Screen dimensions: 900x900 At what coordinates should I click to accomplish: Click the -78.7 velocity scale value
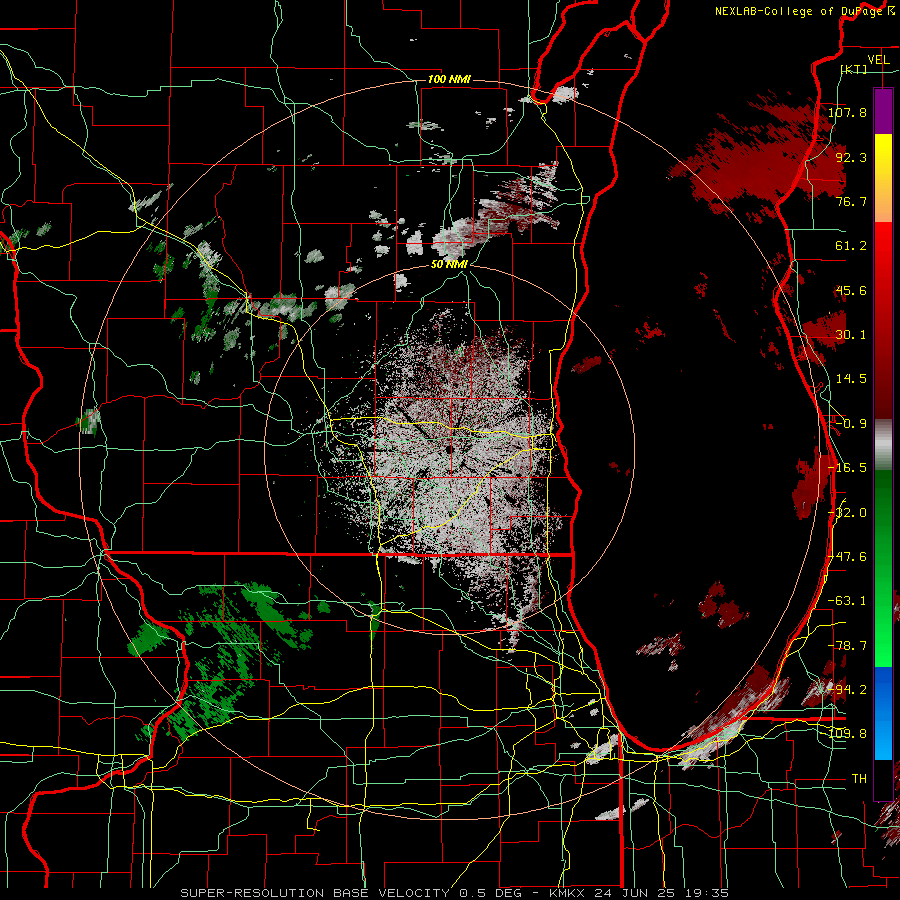(x=847, y=646)
